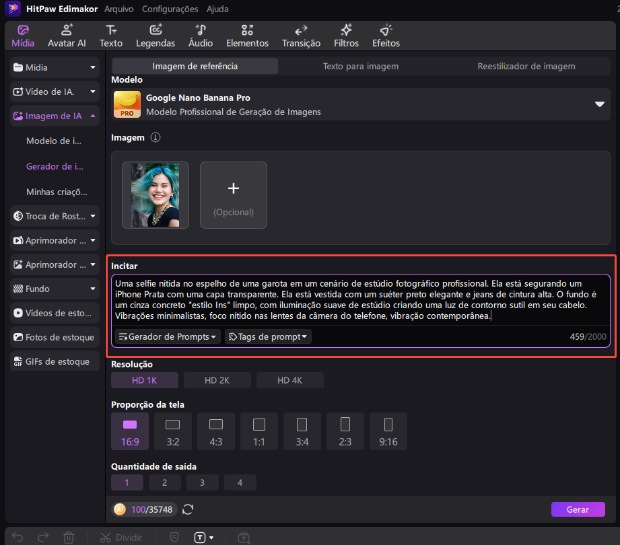
Task: Open the Arquivo menu
Action: [119, 9]
